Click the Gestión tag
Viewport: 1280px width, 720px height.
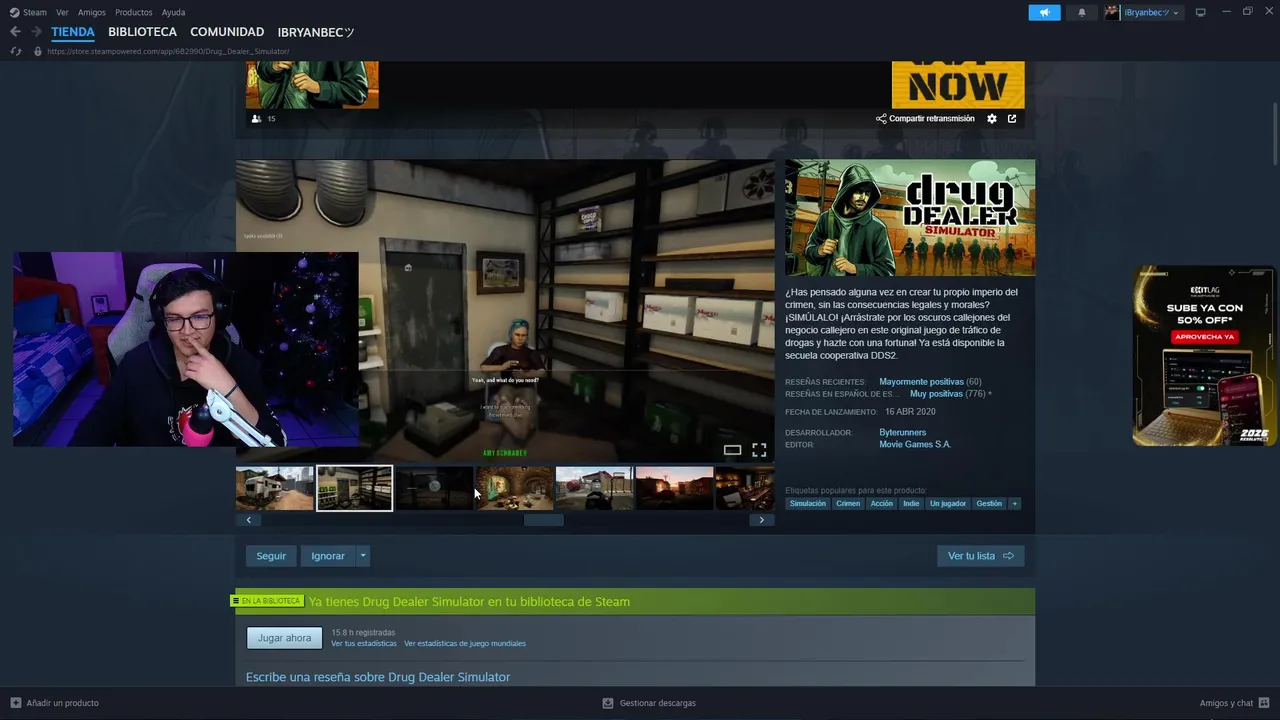pos(989,503)
